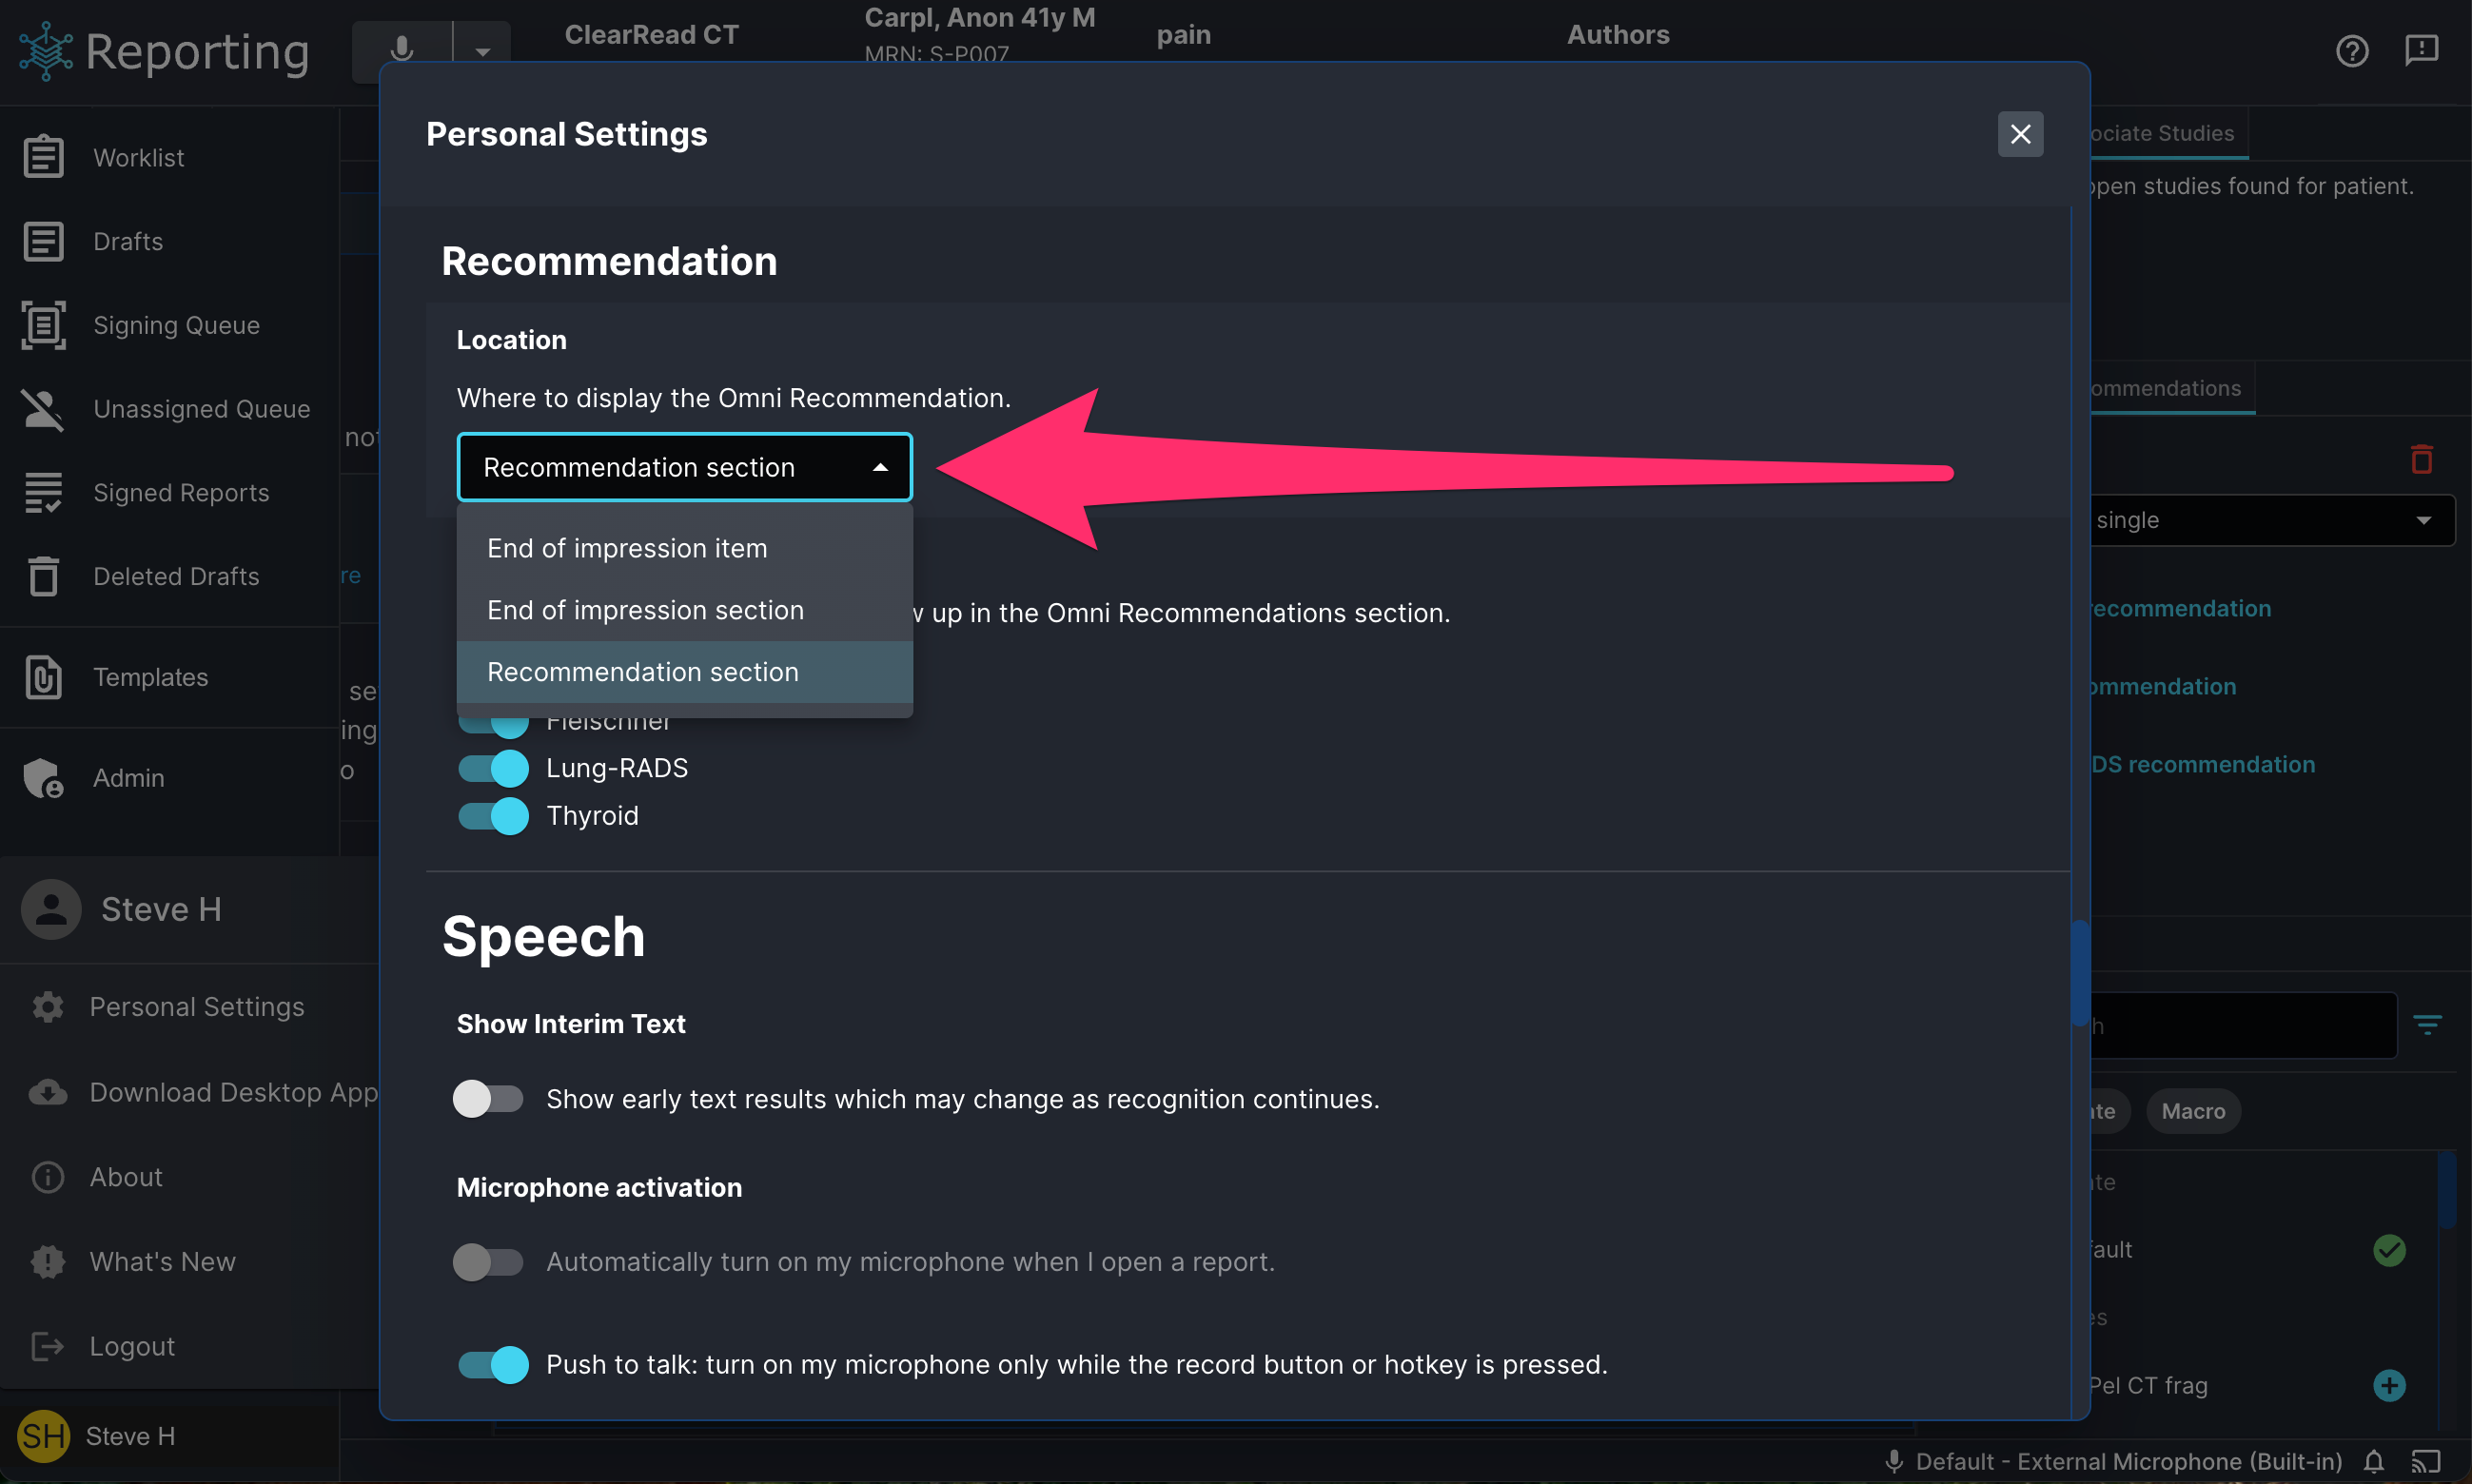Click the red delete recommendation icon

(x=2421, y=459)
